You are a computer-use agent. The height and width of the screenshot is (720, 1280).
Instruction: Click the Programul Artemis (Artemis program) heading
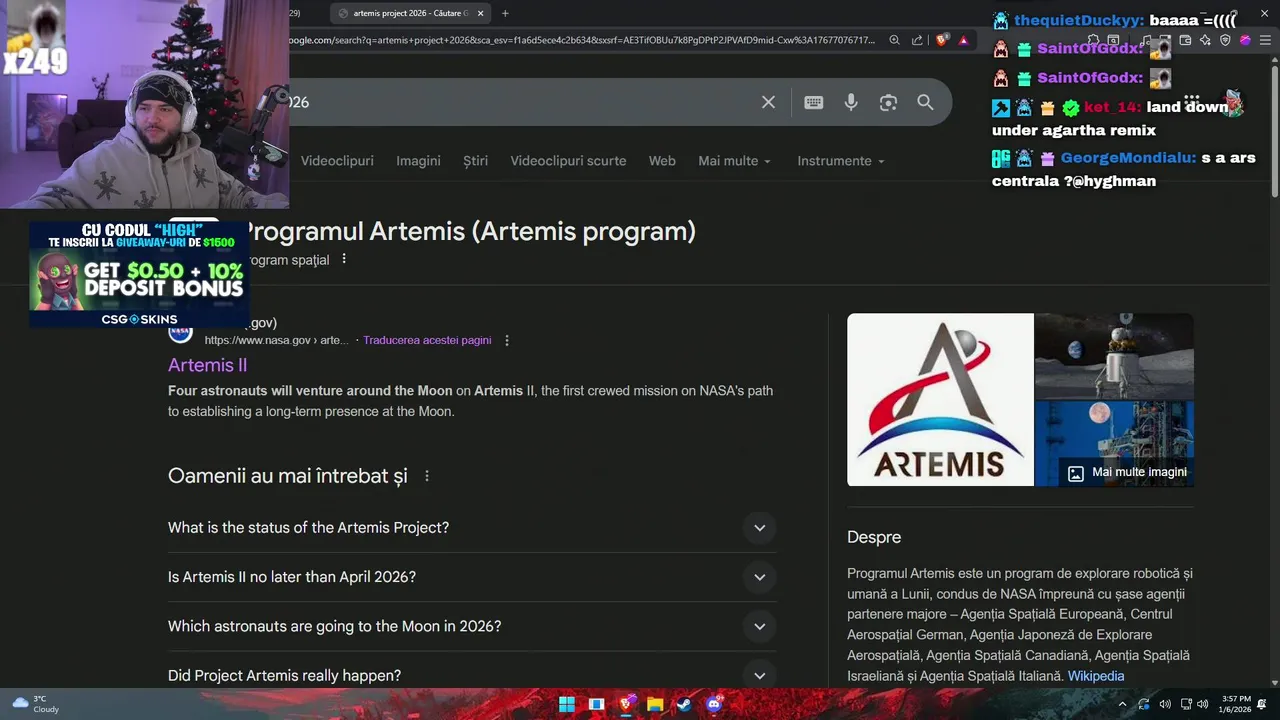click(470, 231)
